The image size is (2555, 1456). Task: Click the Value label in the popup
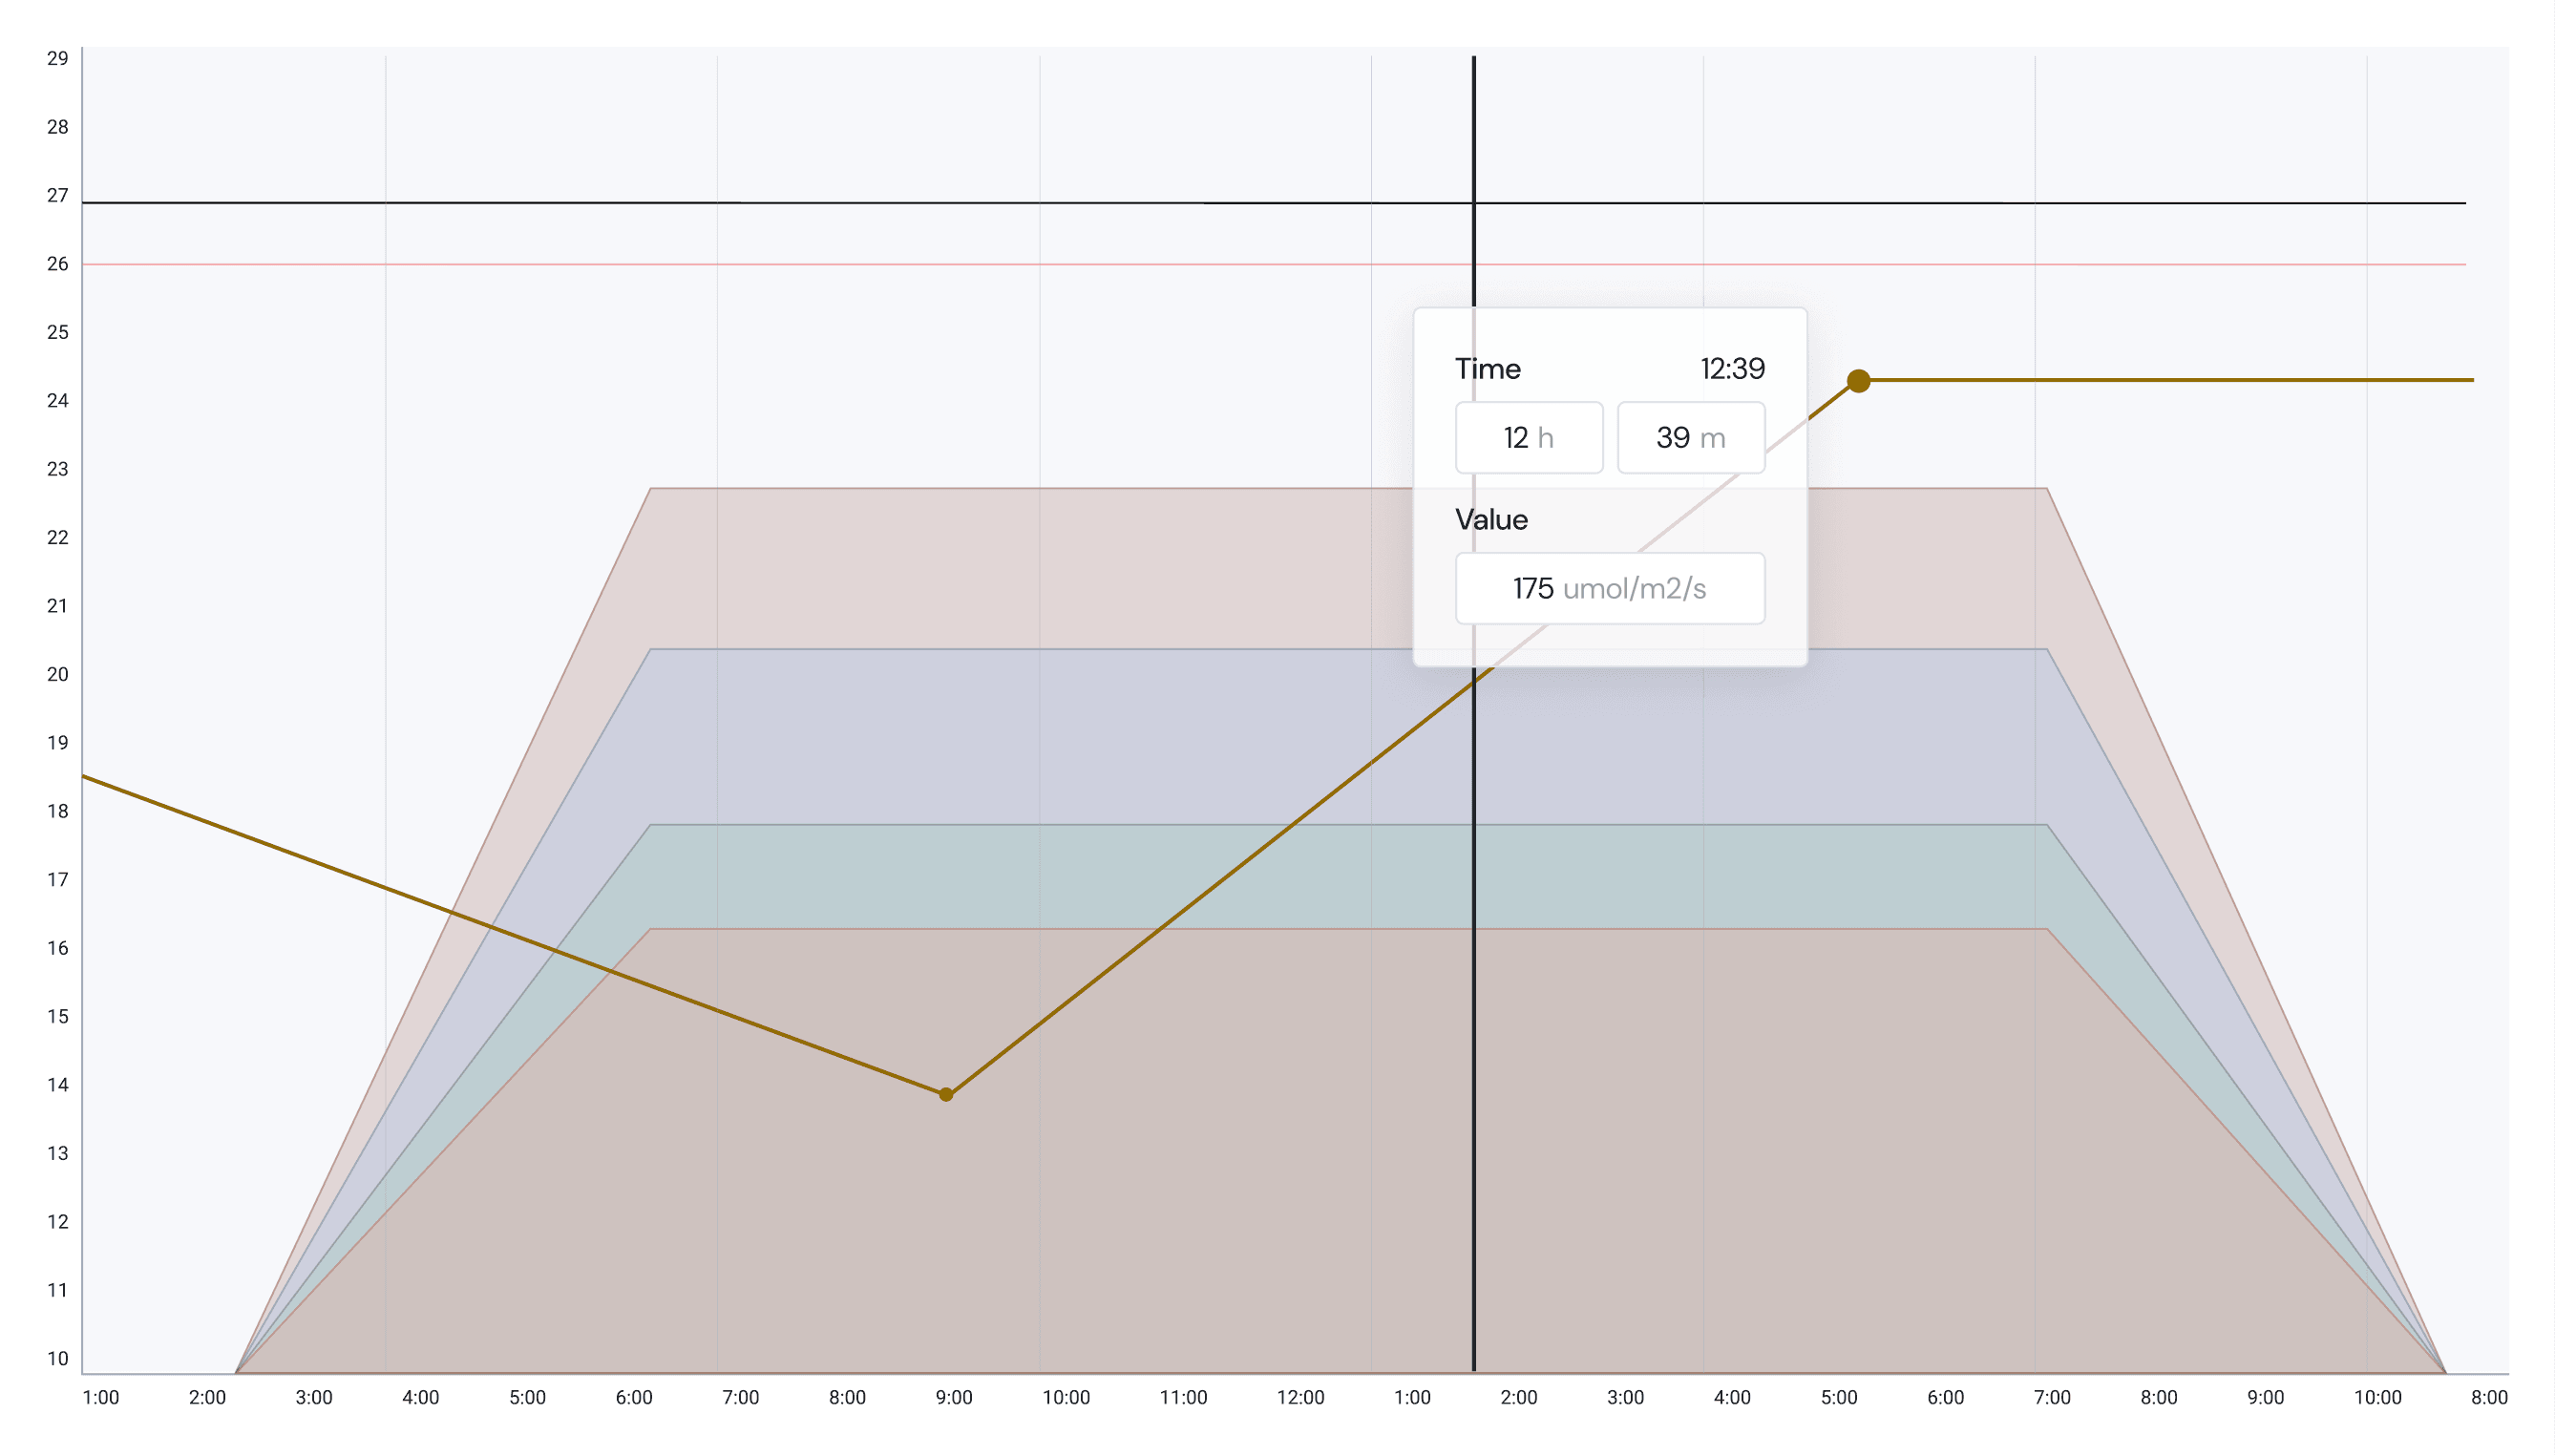(1491, 520)
